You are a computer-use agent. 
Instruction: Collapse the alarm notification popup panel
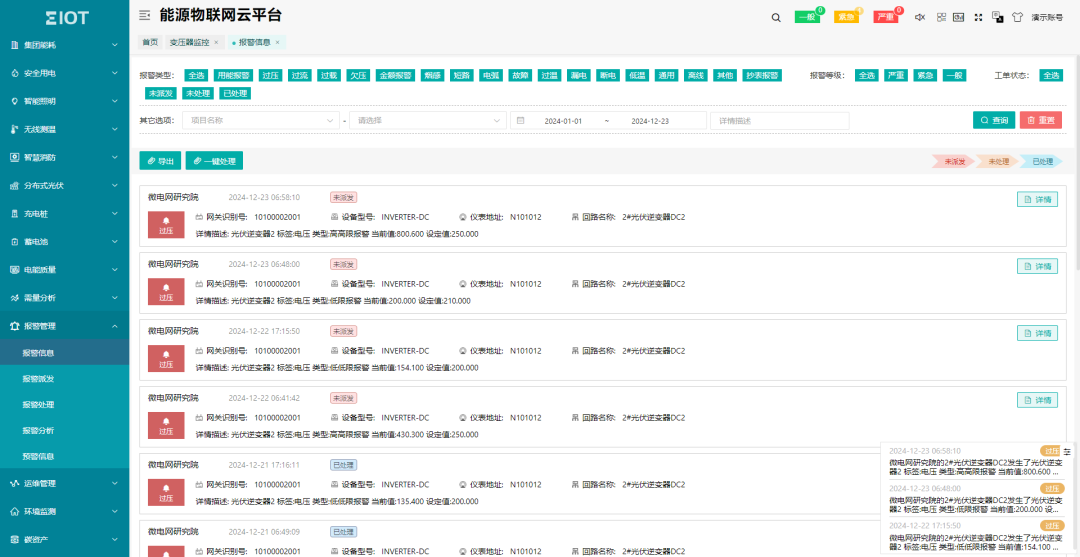1067,452
